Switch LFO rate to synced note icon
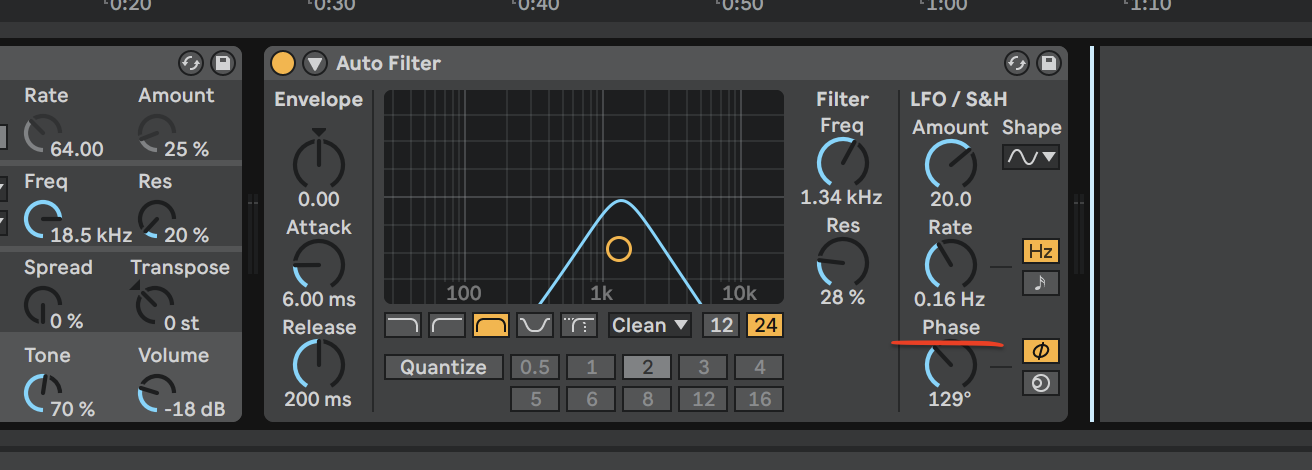The width and height of the screenshot is (1312, 470). coord(1040,283)
